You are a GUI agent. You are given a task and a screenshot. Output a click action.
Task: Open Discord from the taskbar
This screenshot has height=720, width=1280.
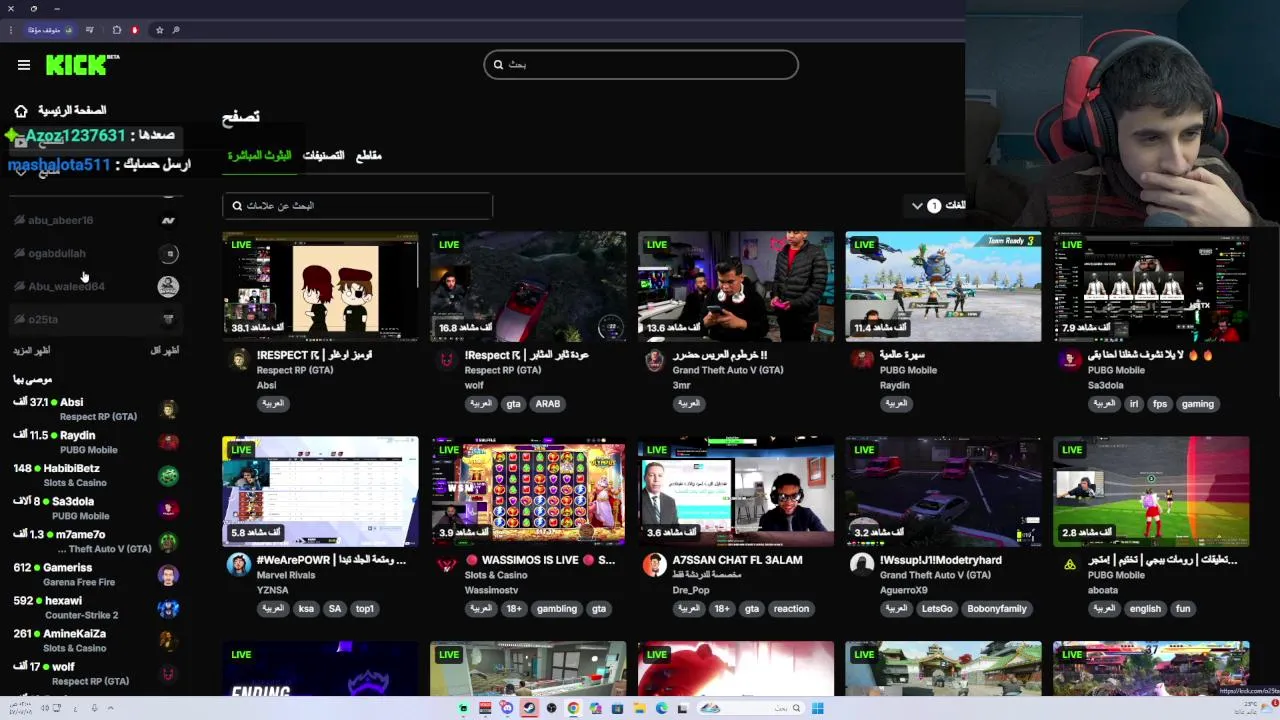[507, 708]
